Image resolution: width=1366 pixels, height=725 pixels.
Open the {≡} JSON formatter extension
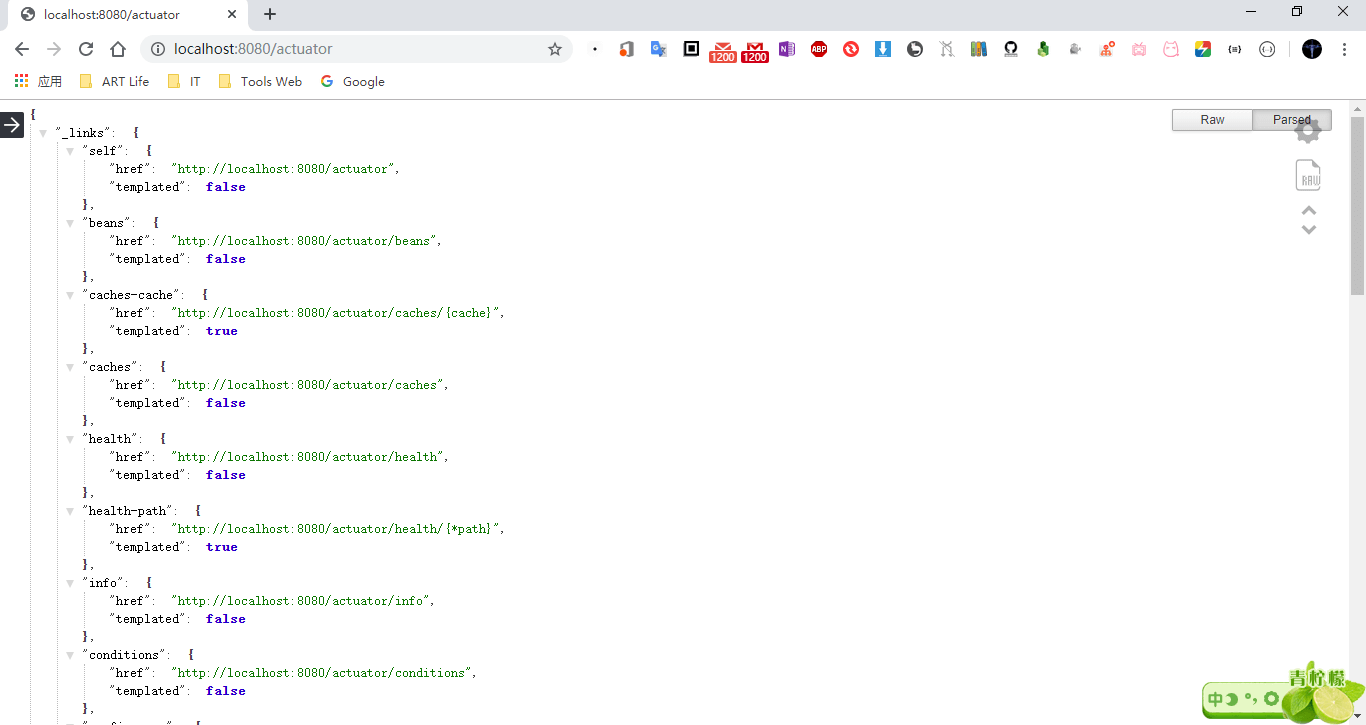click(1235, 49)
